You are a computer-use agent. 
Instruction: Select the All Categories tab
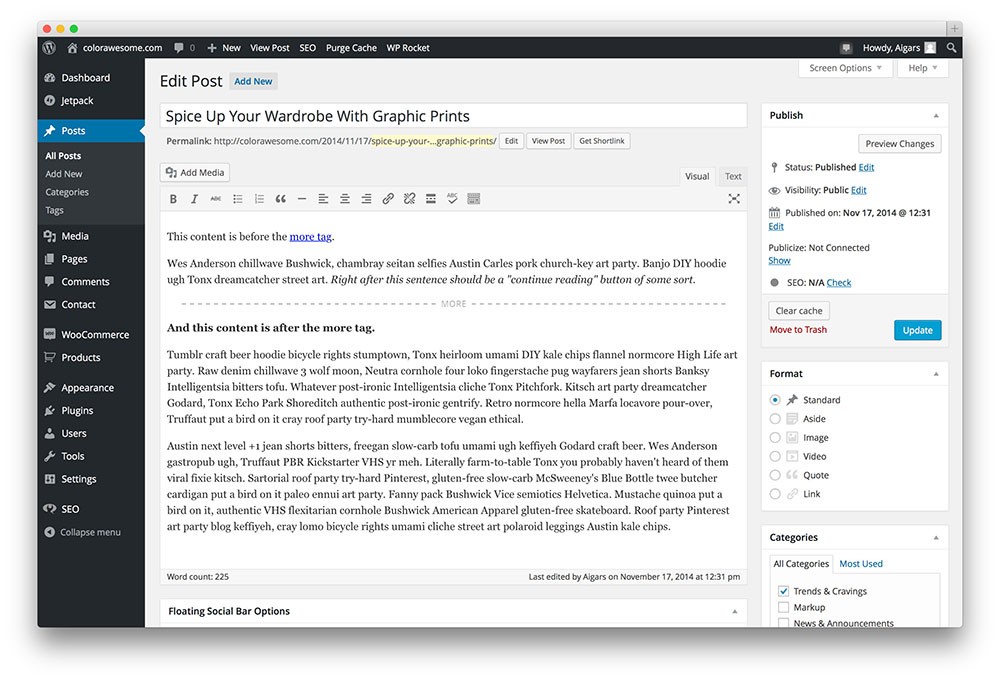point(801,564)
